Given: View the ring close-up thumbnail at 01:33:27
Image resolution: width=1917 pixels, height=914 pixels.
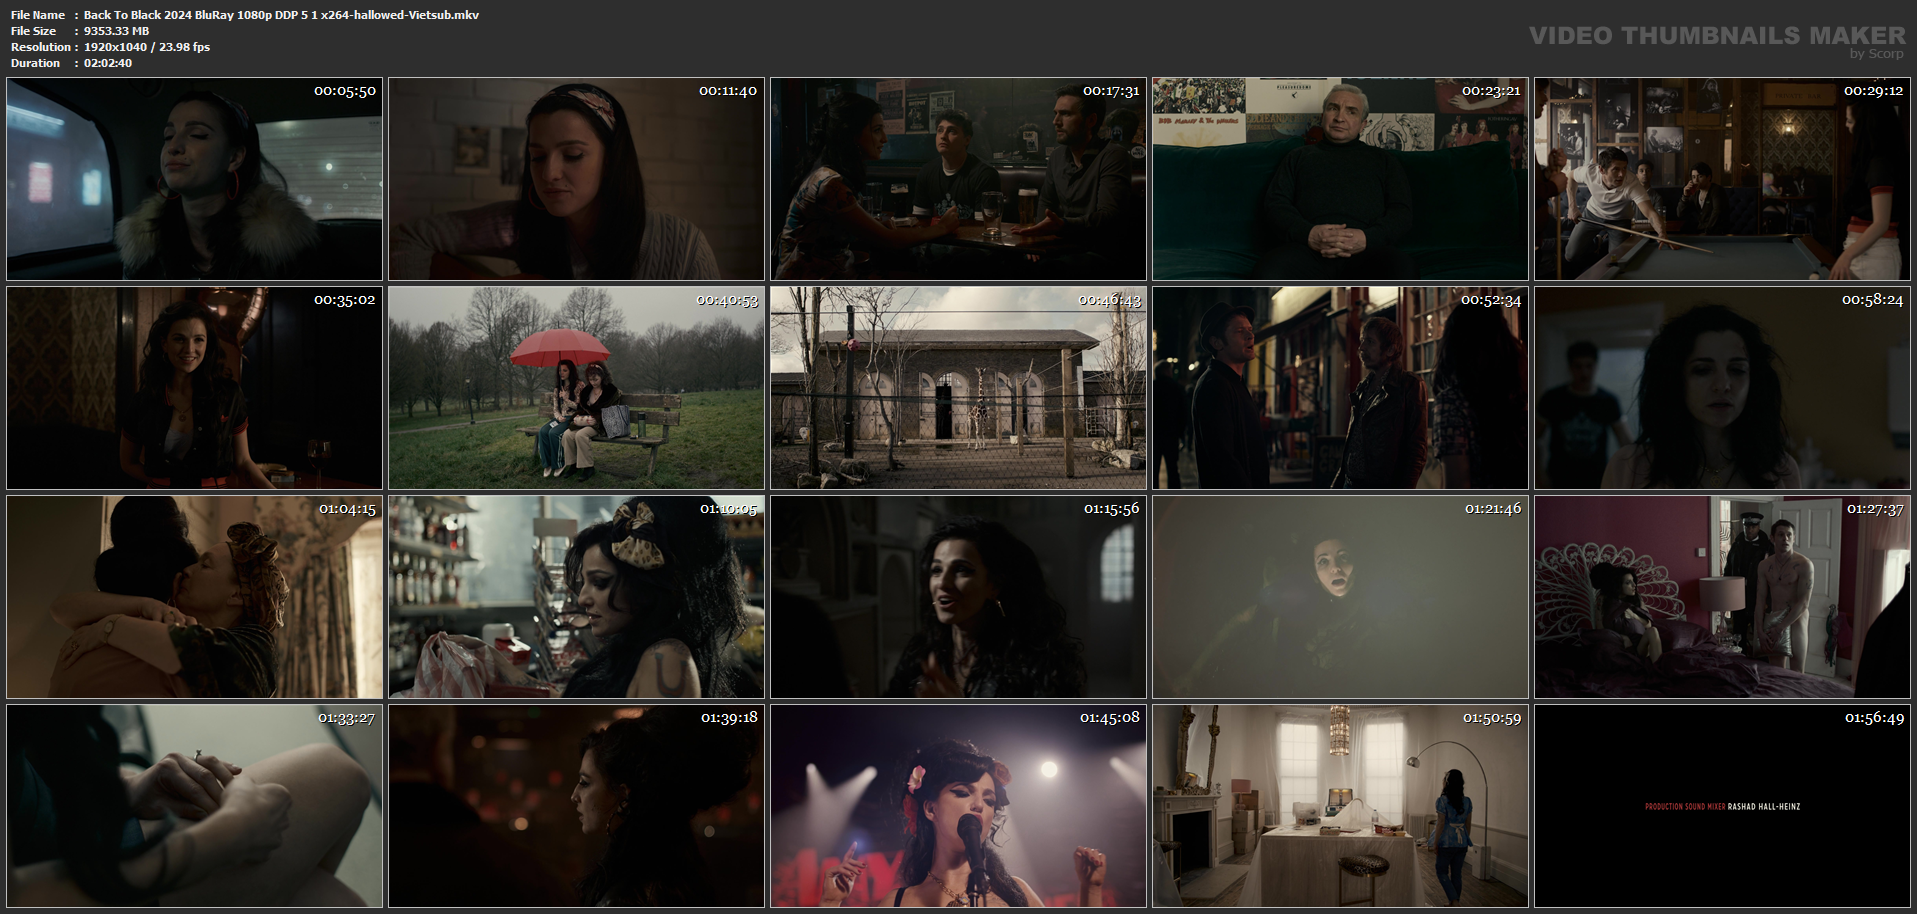Looking at the screenshot, I should pos(195,806).
